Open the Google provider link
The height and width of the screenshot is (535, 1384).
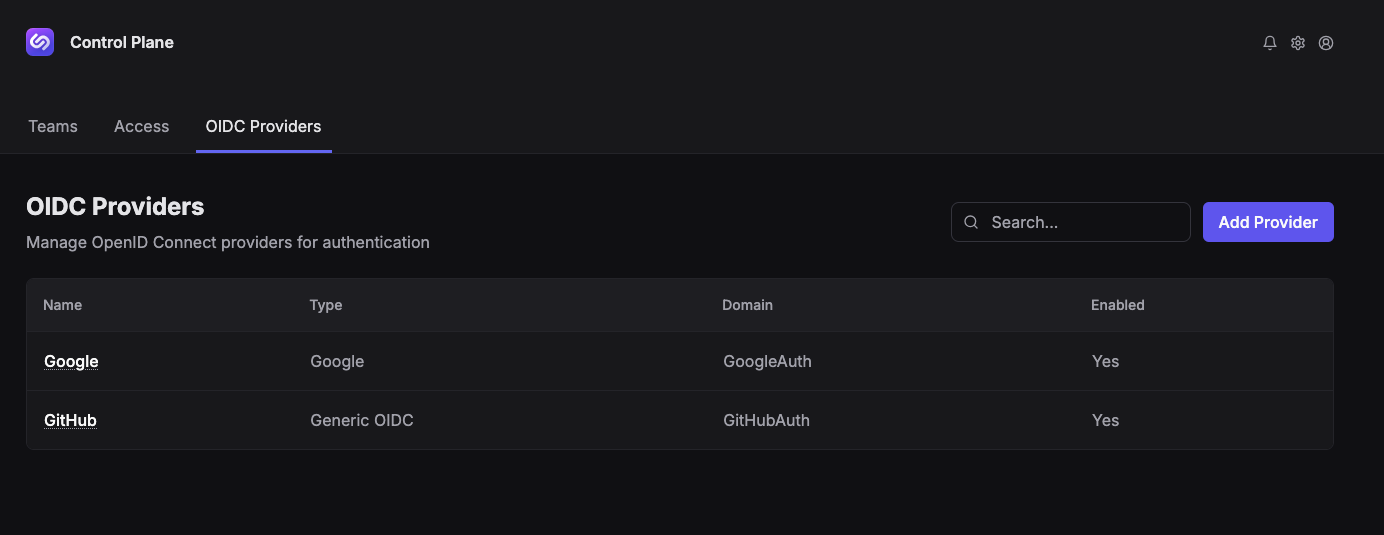[71, 361]
